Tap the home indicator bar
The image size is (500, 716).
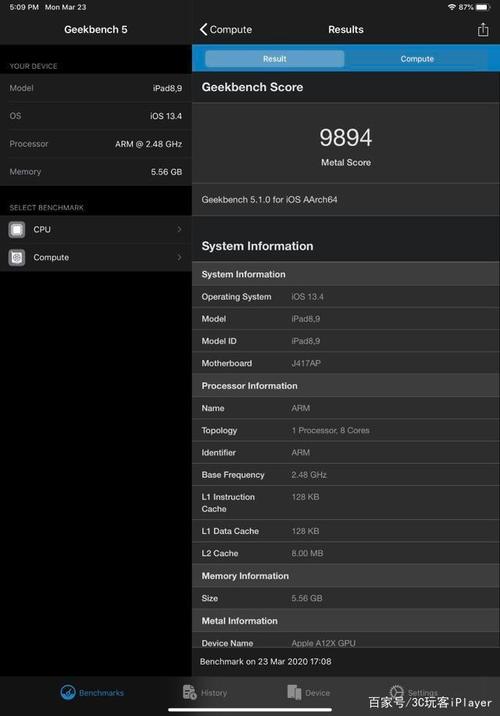coord(250,710)
